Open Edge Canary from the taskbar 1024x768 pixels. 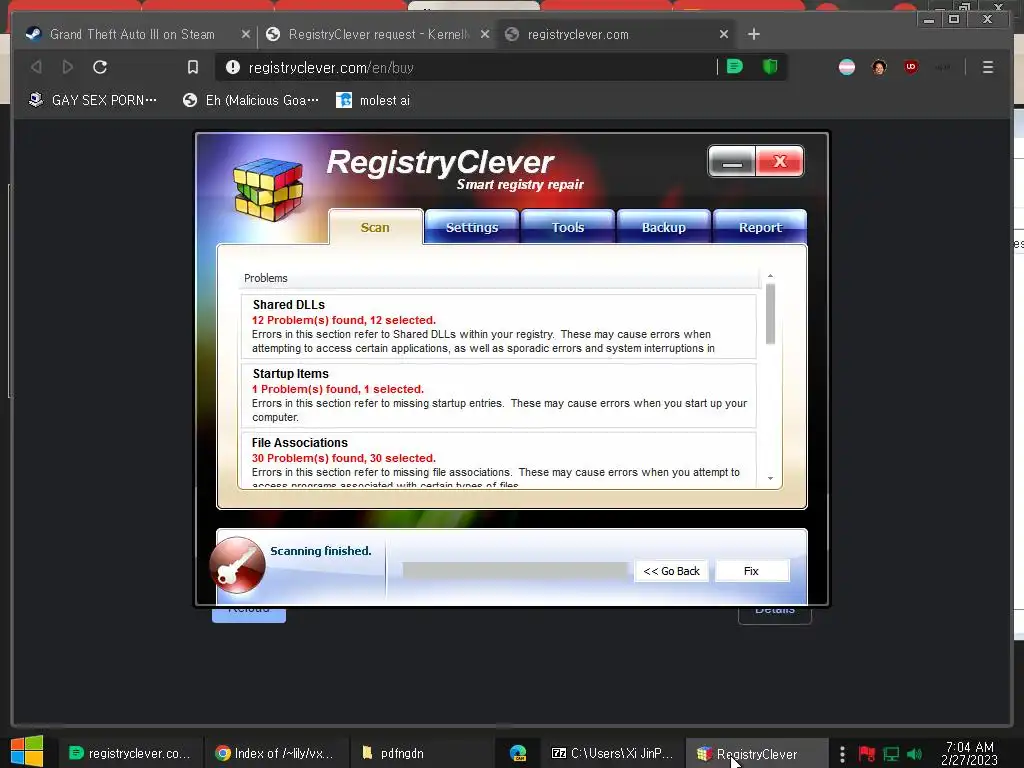pos(519,753)
